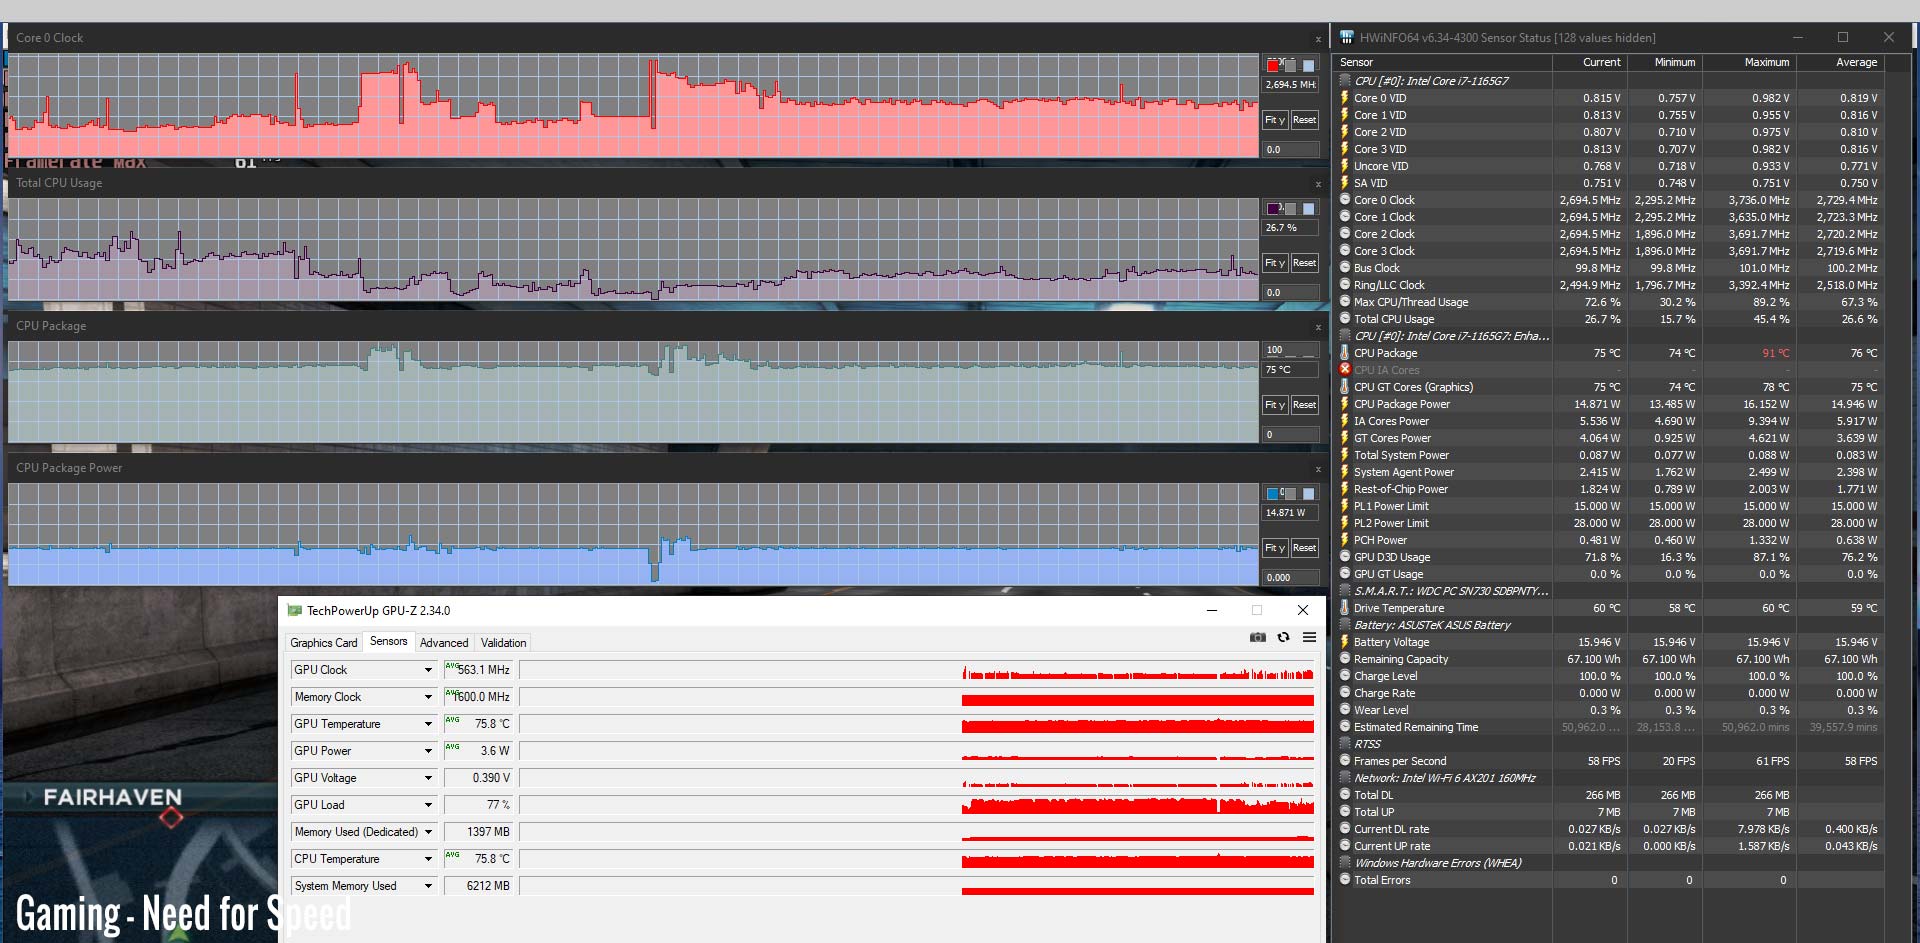Pick the red line color on Core 0 Clock graph
The height and width of the screenshot is (943, 1920).
(1273, 66)
